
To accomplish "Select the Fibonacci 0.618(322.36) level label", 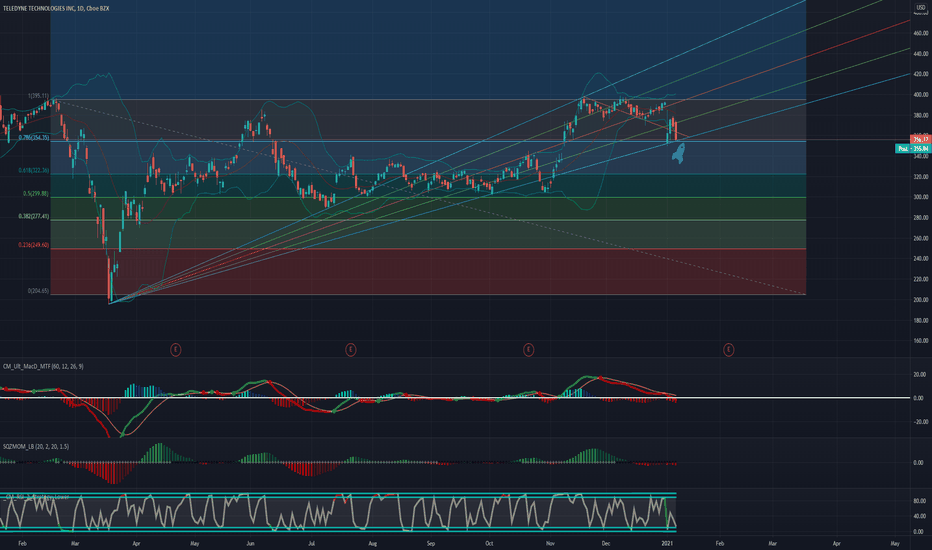I will (x=33, y=171).
